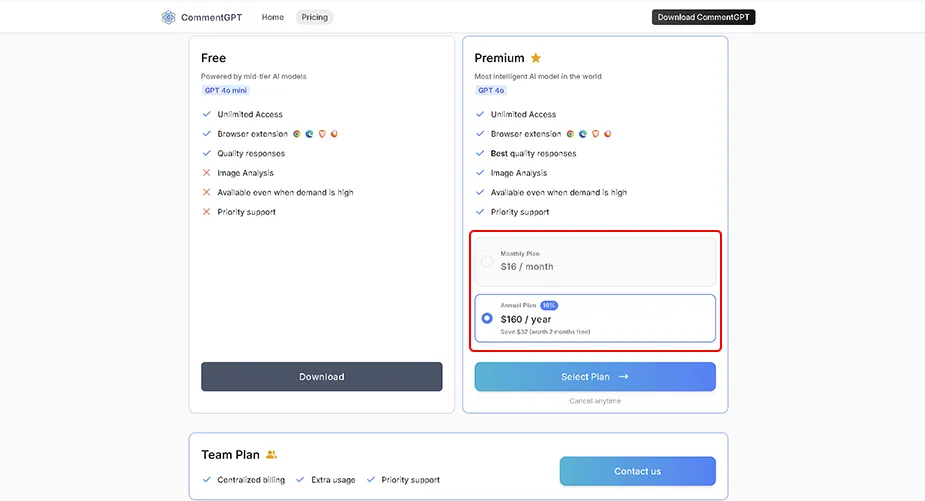Click the Team Plan heading
The image size is (925, 501).
[230, 454]
